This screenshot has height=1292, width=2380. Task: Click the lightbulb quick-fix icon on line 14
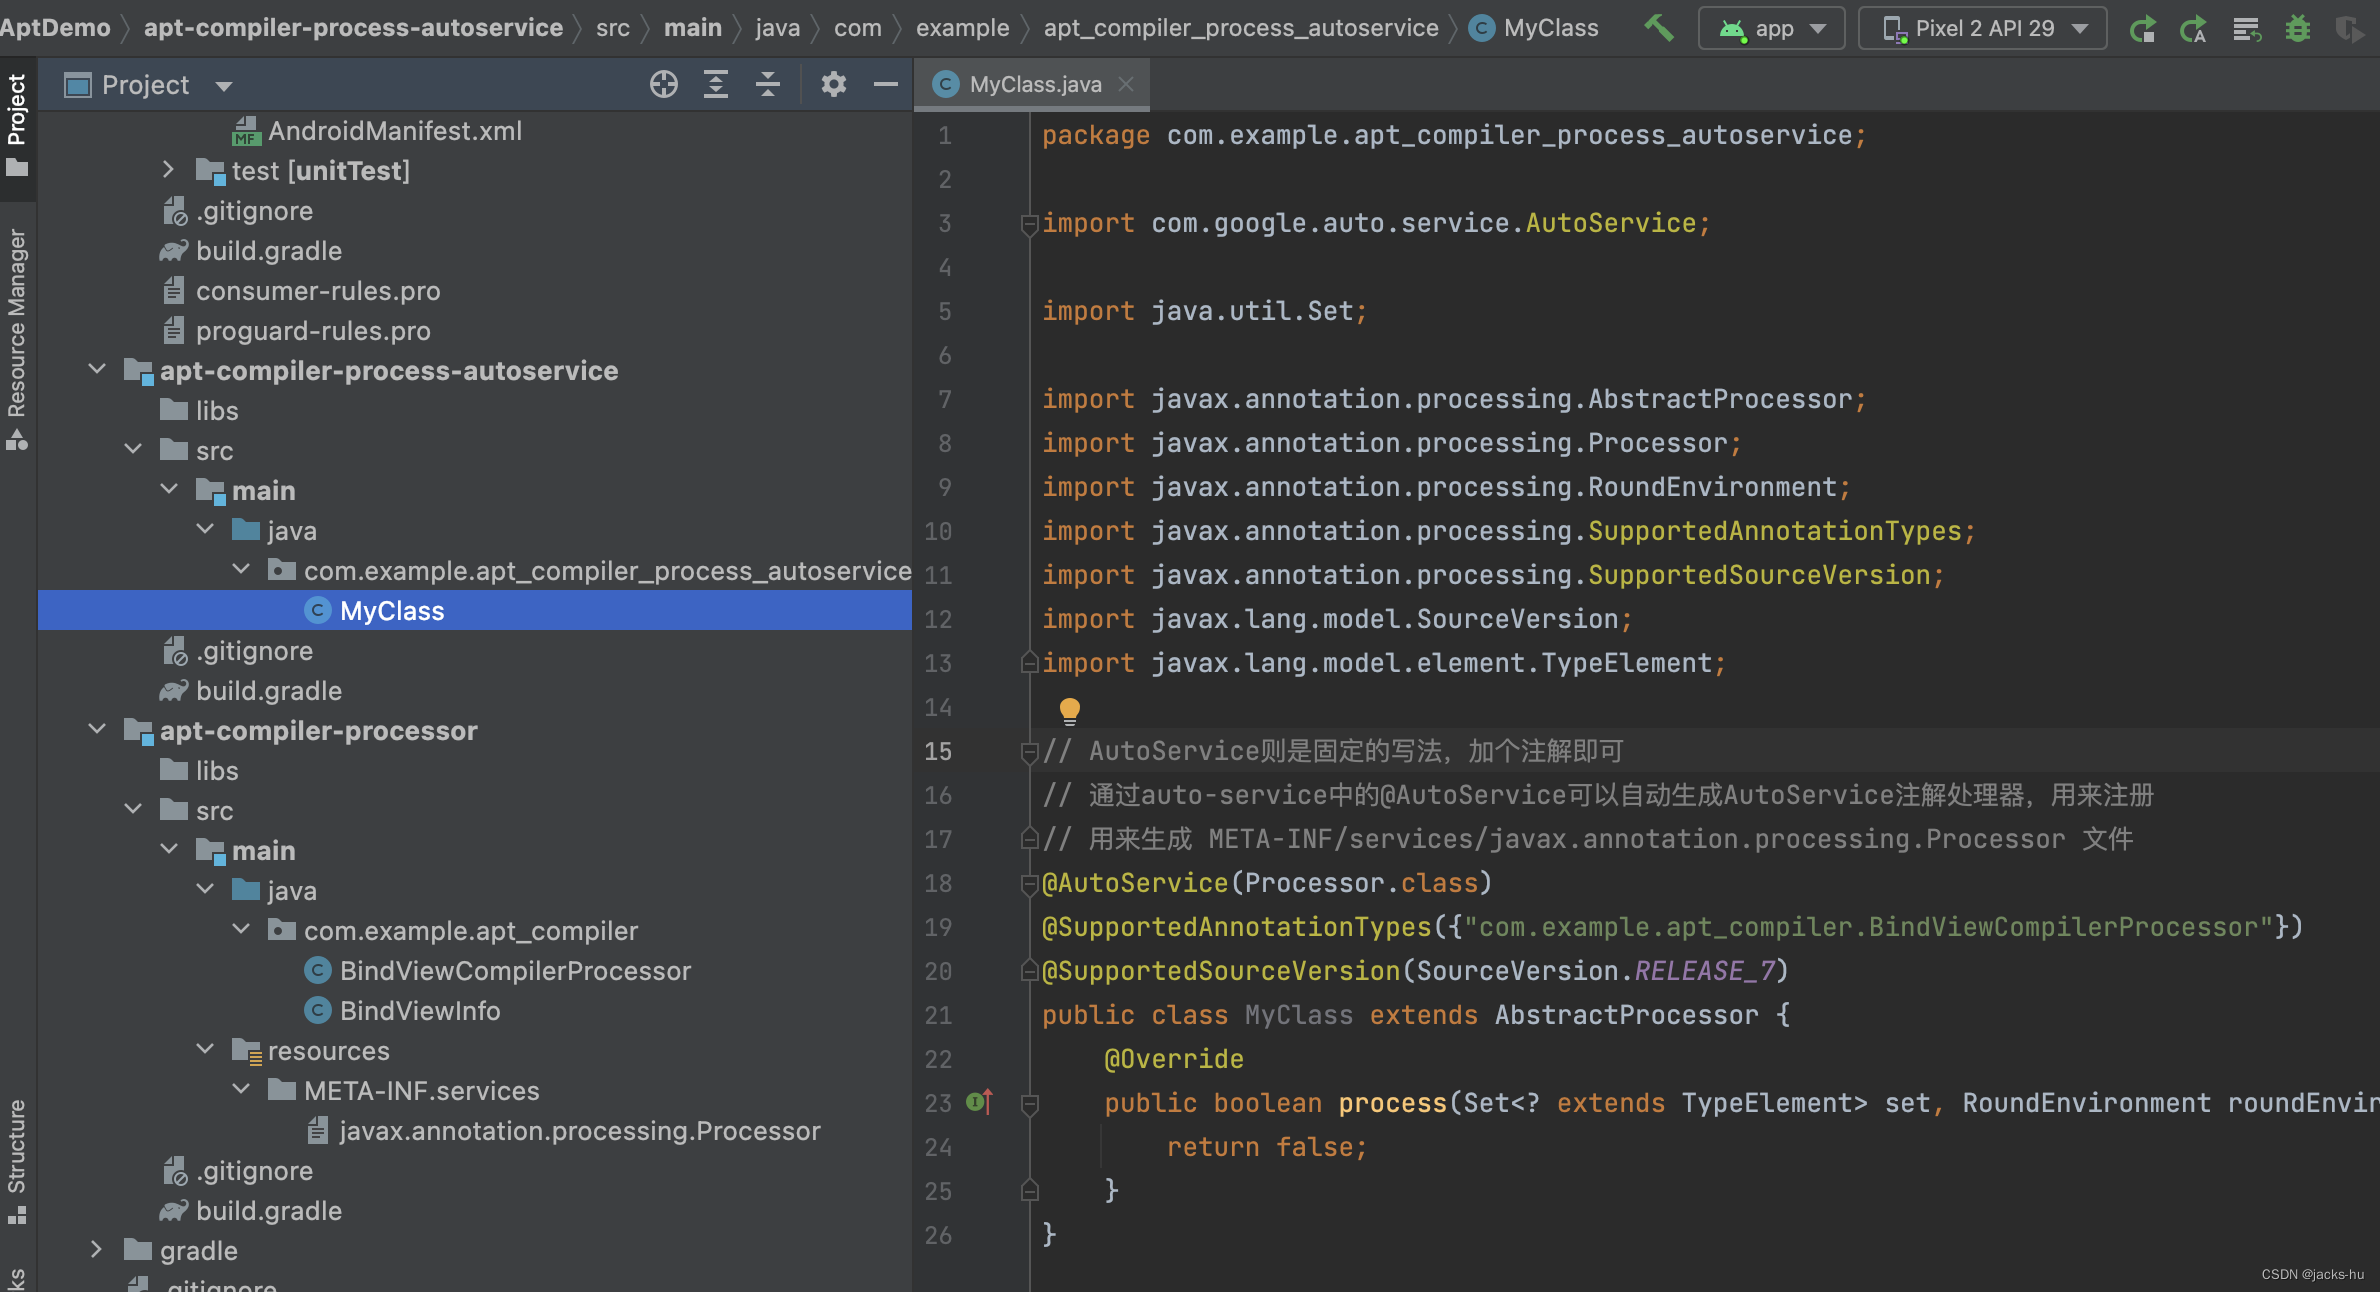[1069, 710]
